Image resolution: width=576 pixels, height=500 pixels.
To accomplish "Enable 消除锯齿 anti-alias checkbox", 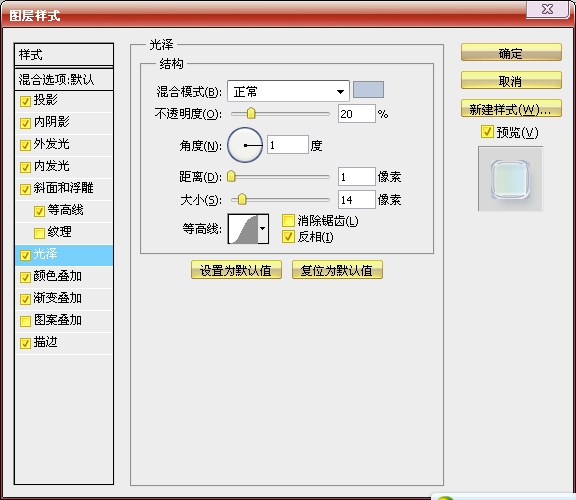I will (288, 221).
